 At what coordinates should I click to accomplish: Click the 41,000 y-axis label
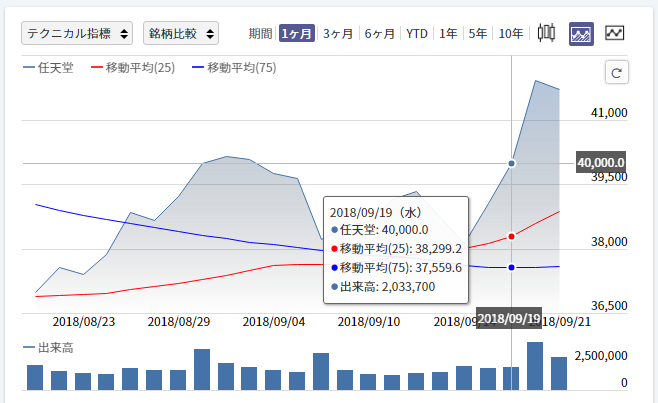click(x=609, y=113)
